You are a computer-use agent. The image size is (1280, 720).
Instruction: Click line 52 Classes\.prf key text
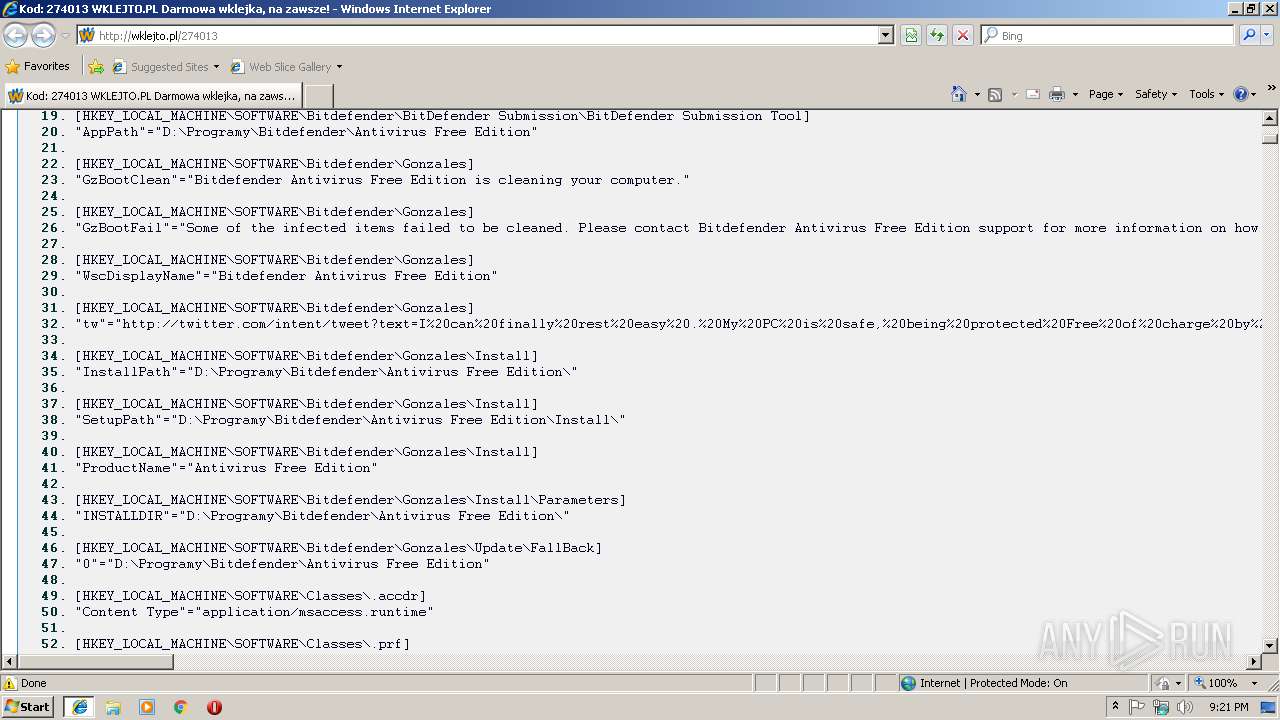(x=242, y=644)
